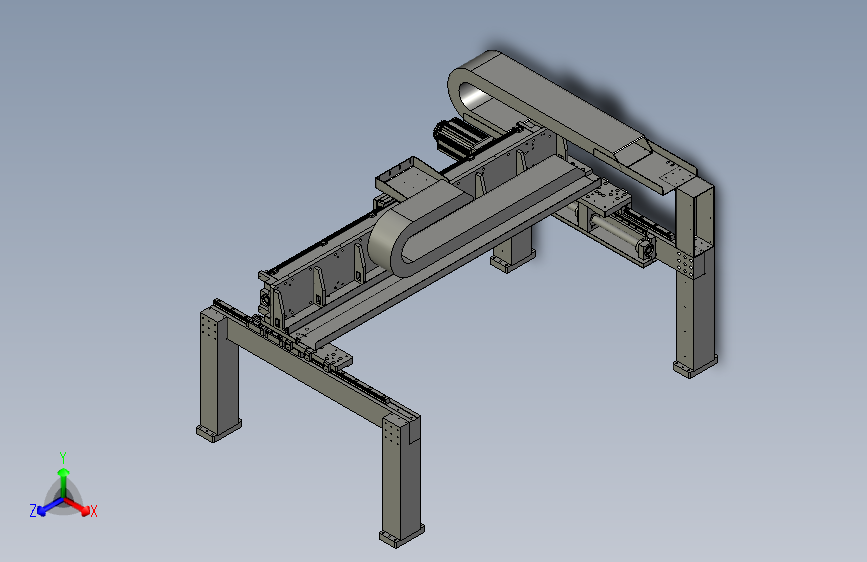Image resolution: width=867 pixels, height=562 pixels.
Task: Select the tall rear right support column
Action: click(x=695, y=279)
